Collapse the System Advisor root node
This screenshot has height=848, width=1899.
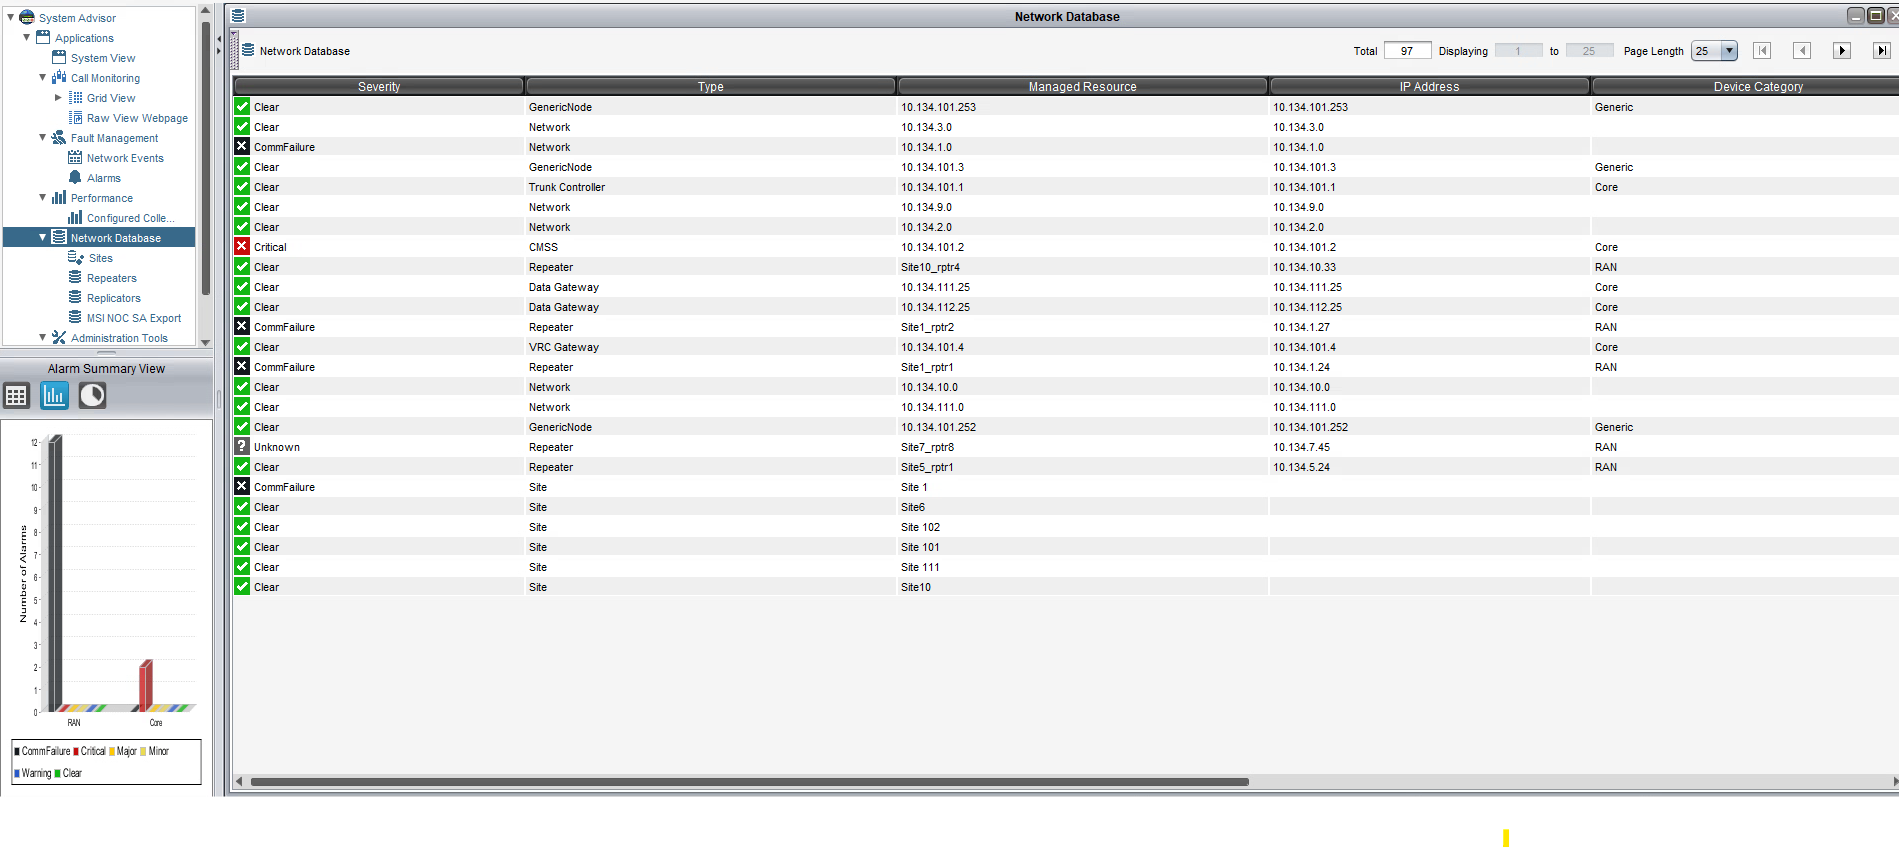click(x=10, y=17)
